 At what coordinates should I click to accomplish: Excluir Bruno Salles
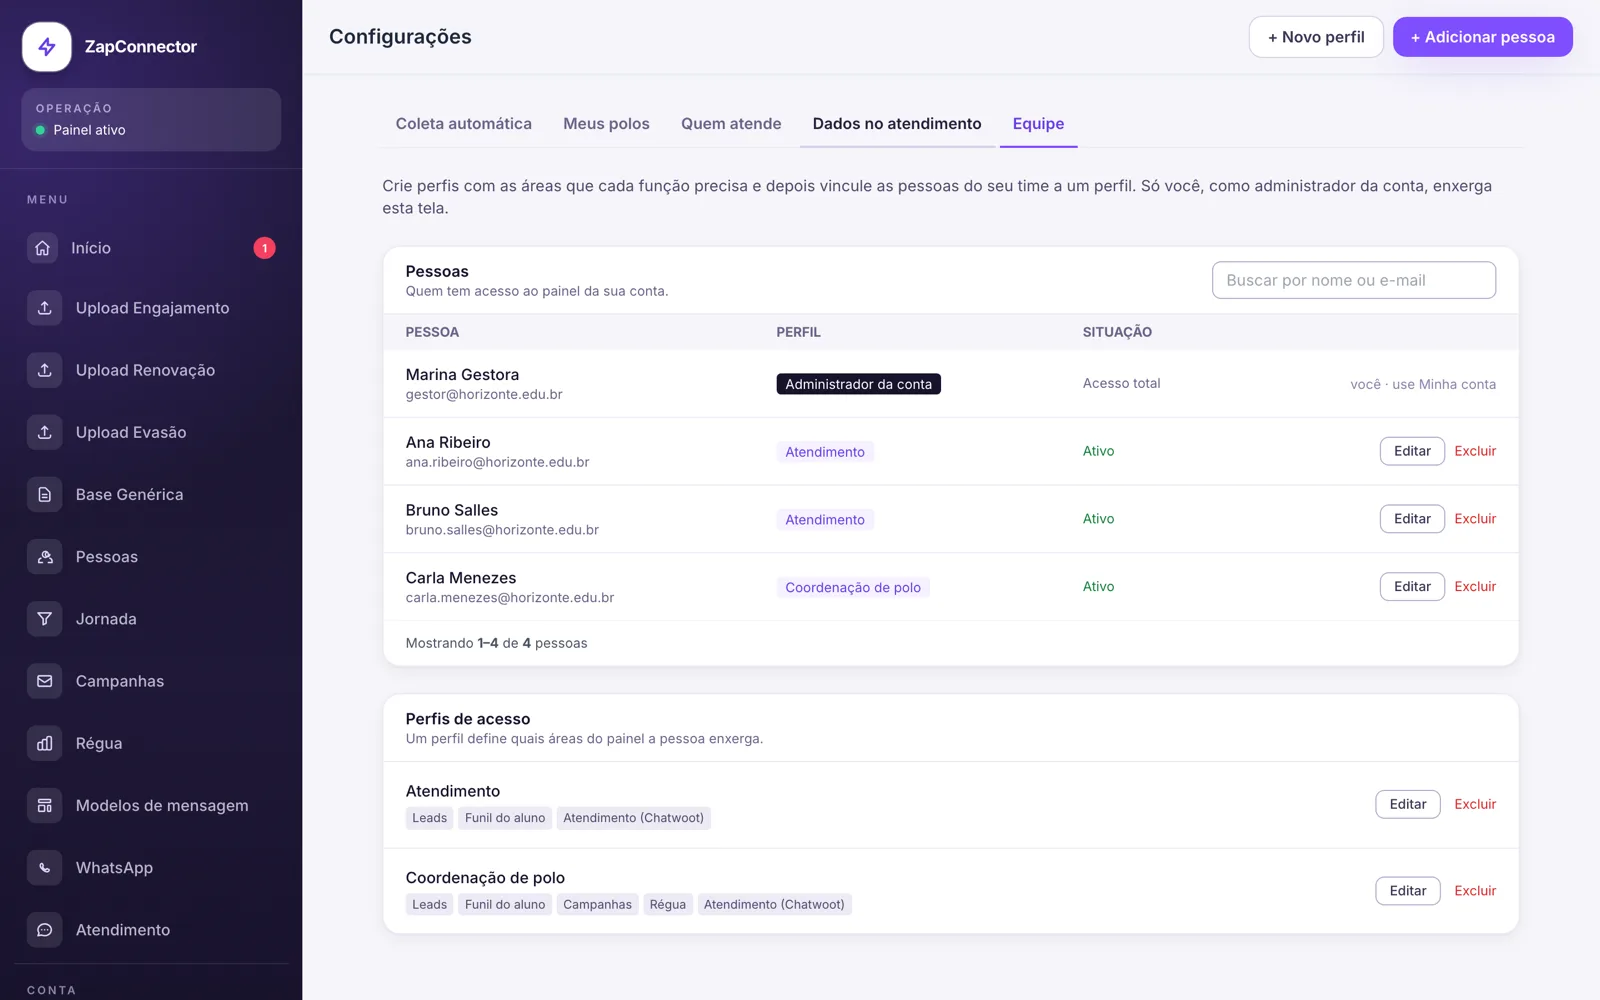pos(1475,519)
